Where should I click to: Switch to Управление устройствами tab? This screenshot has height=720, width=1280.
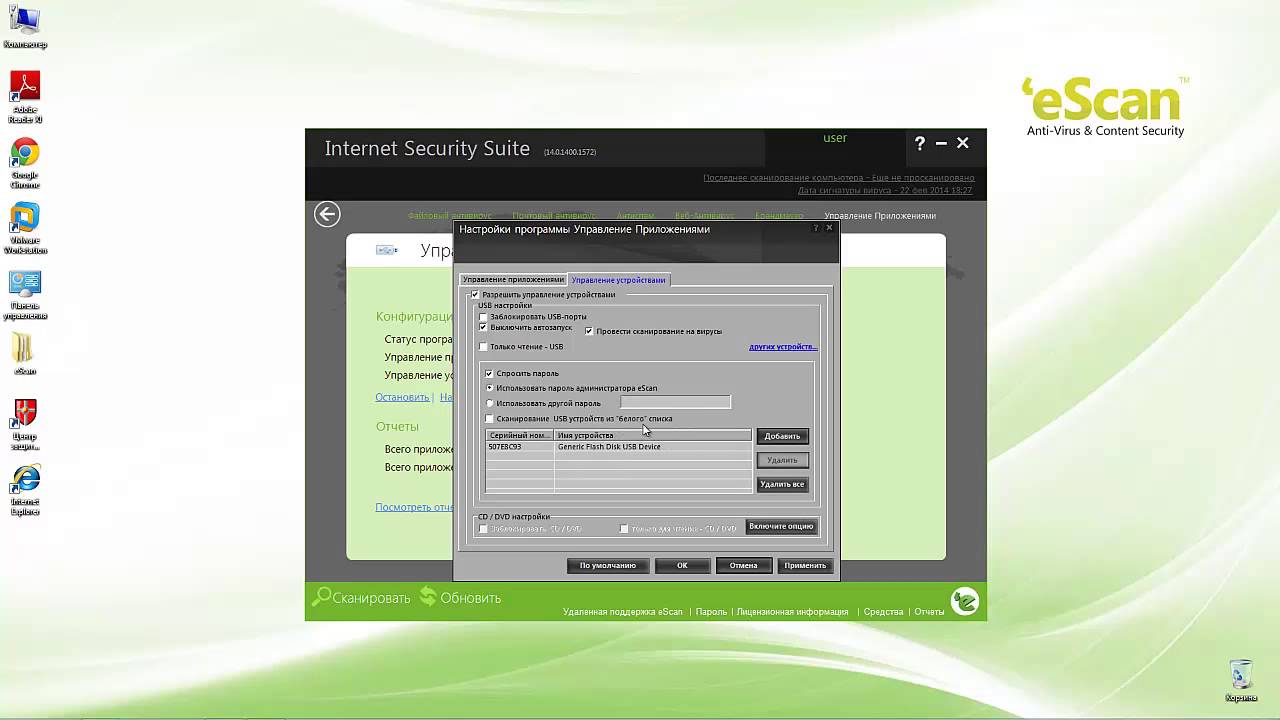click(x=618, y=280)
